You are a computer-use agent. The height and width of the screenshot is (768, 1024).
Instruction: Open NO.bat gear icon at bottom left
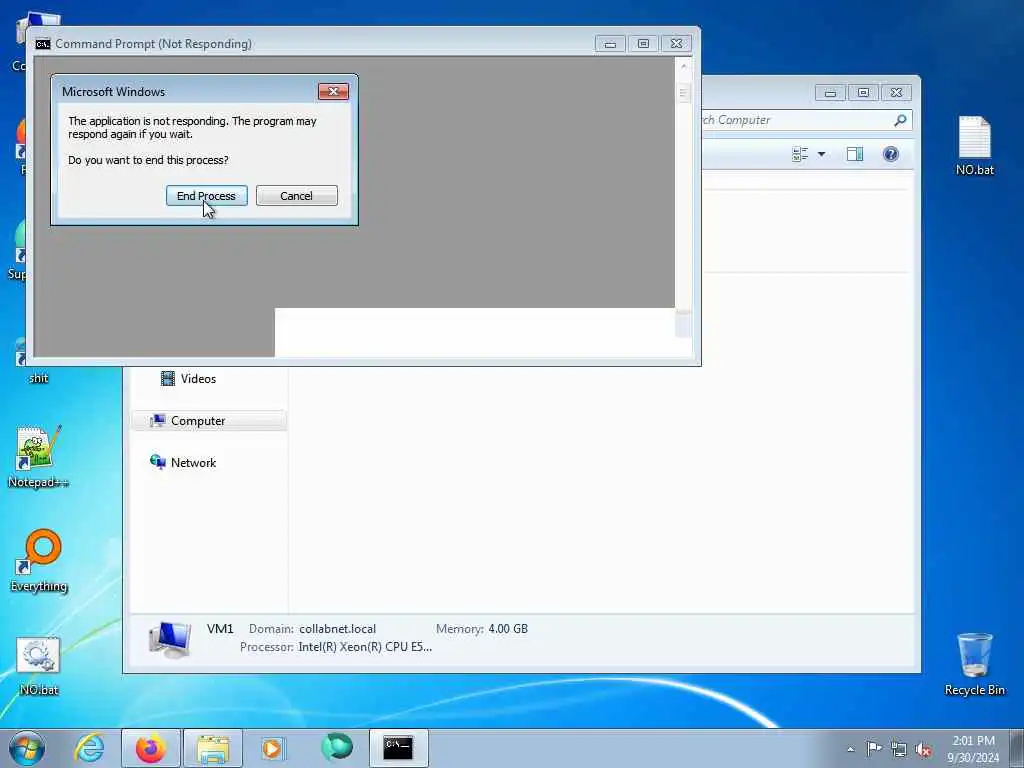coord(39,666)
